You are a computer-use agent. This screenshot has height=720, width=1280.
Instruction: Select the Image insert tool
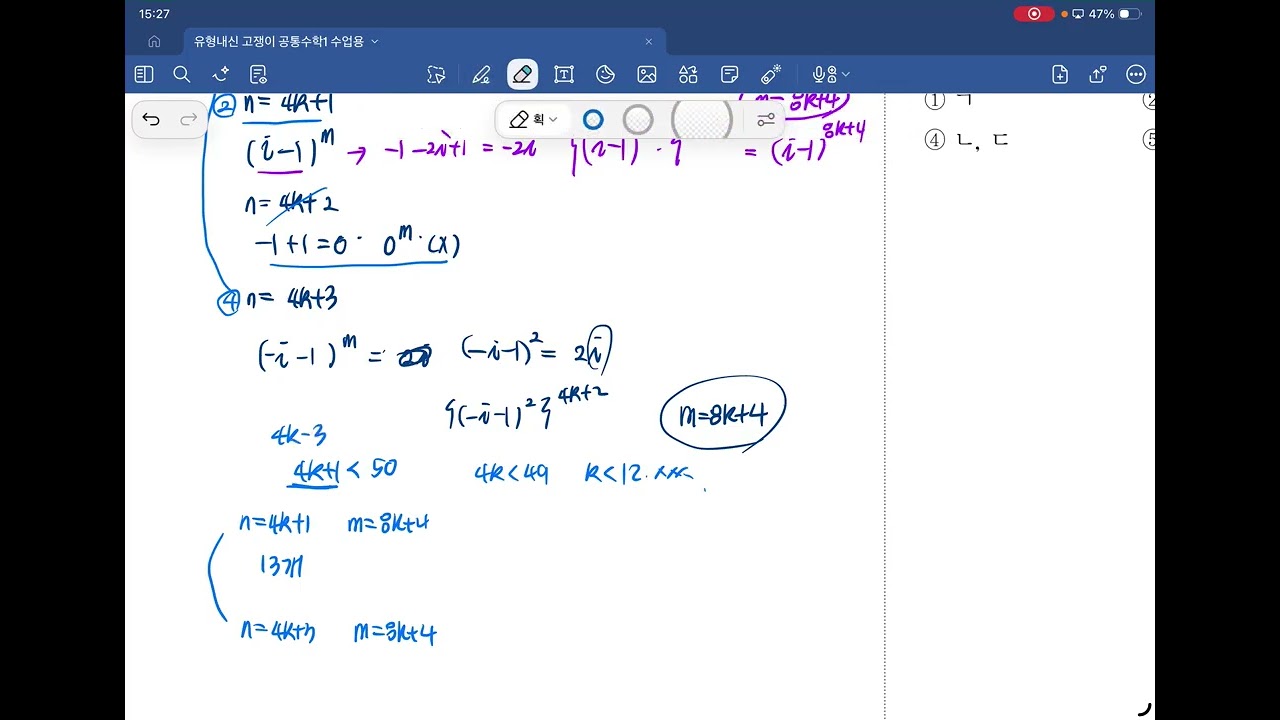click(647, 74)
